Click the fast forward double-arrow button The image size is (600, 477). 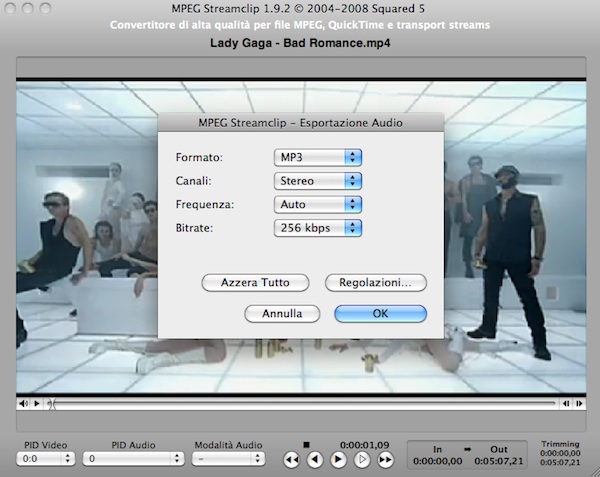(x=385, y=460)
